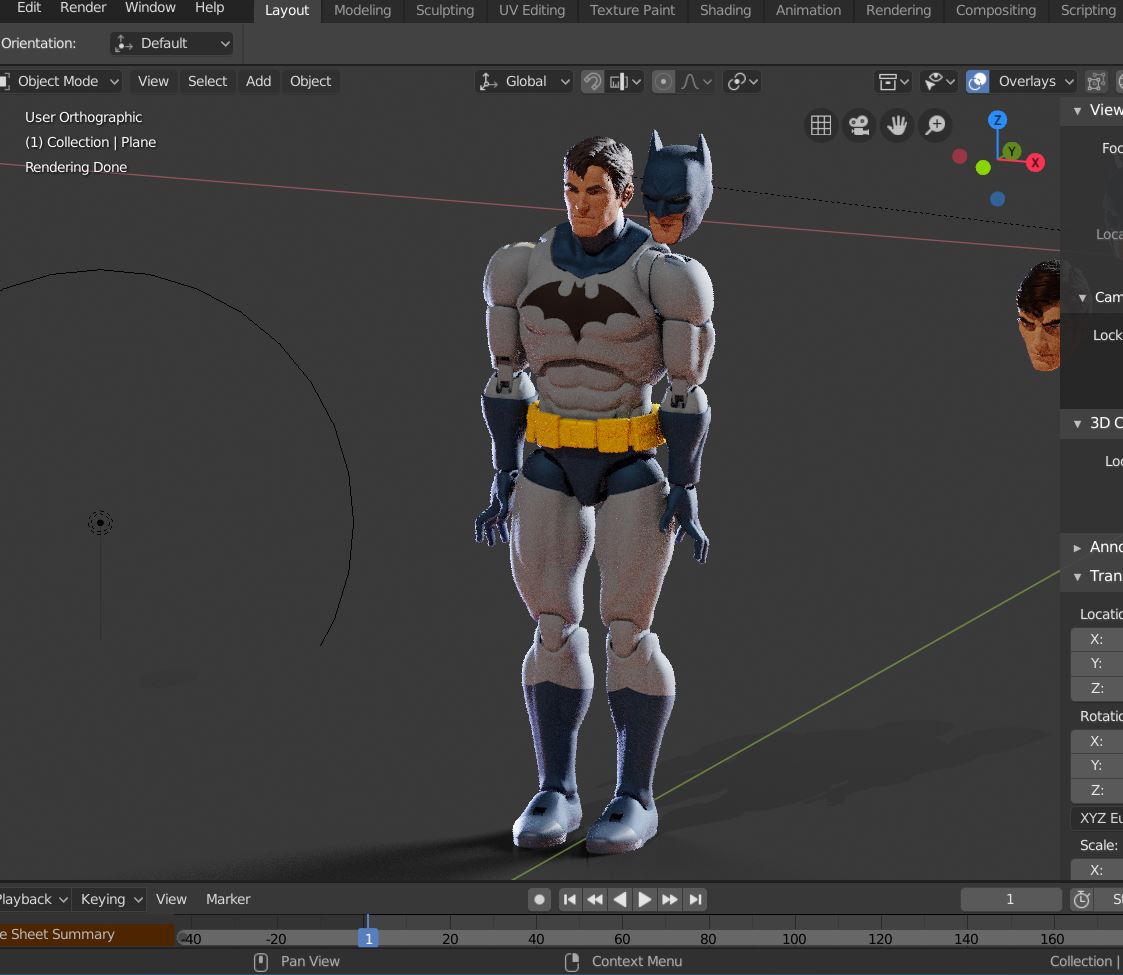Open the Global transform orientation dropdown

pos(524,82)
